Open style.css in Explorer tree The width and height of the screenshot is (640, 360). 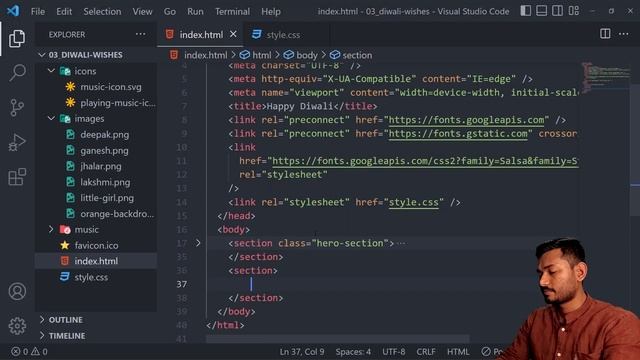click(x=91, y=277)
